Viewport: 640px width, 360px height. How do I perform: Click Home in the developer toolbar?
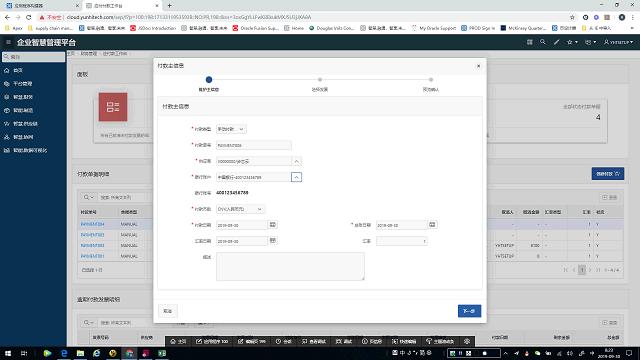coord(178,341)
